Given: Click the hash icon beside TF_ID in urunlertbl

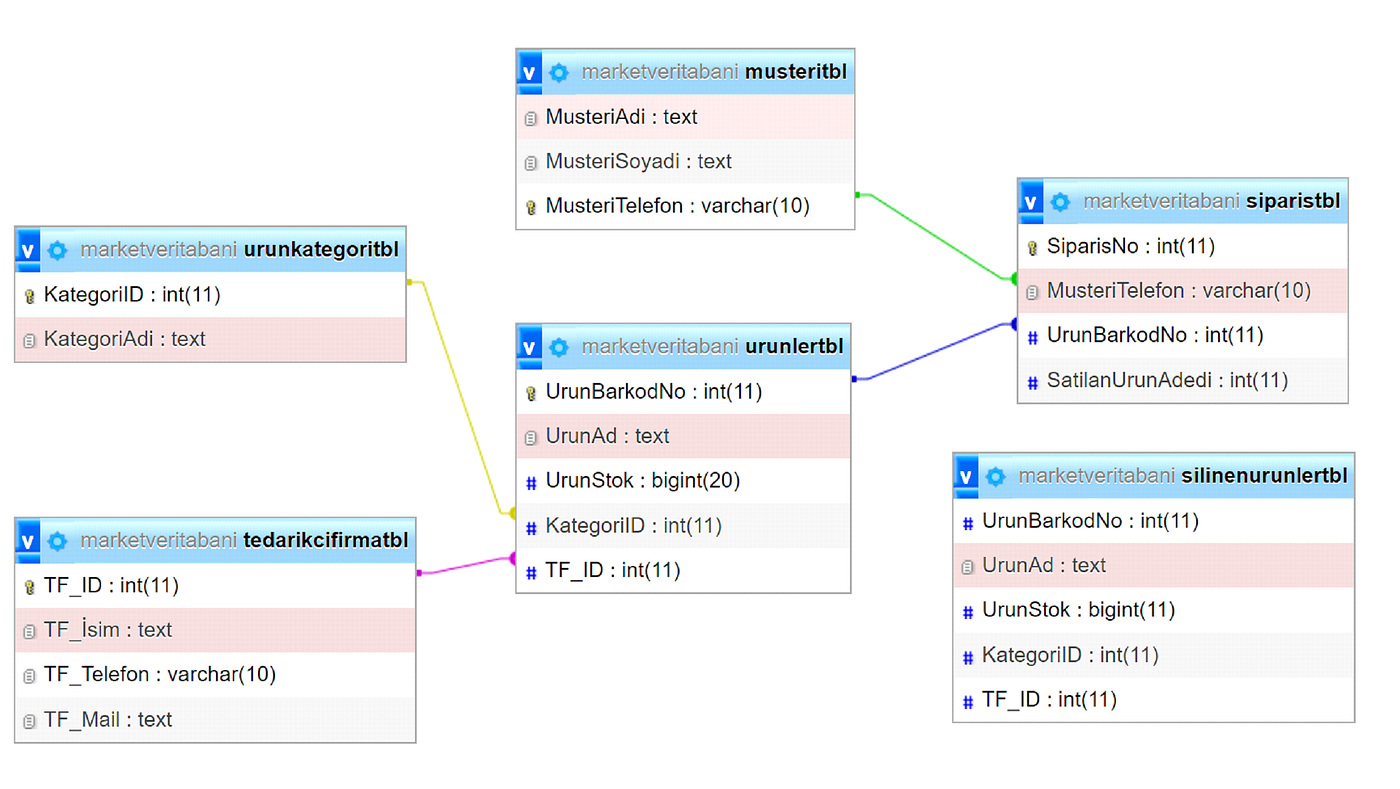Looking at the screenshot, I should [x=531, y=572].
